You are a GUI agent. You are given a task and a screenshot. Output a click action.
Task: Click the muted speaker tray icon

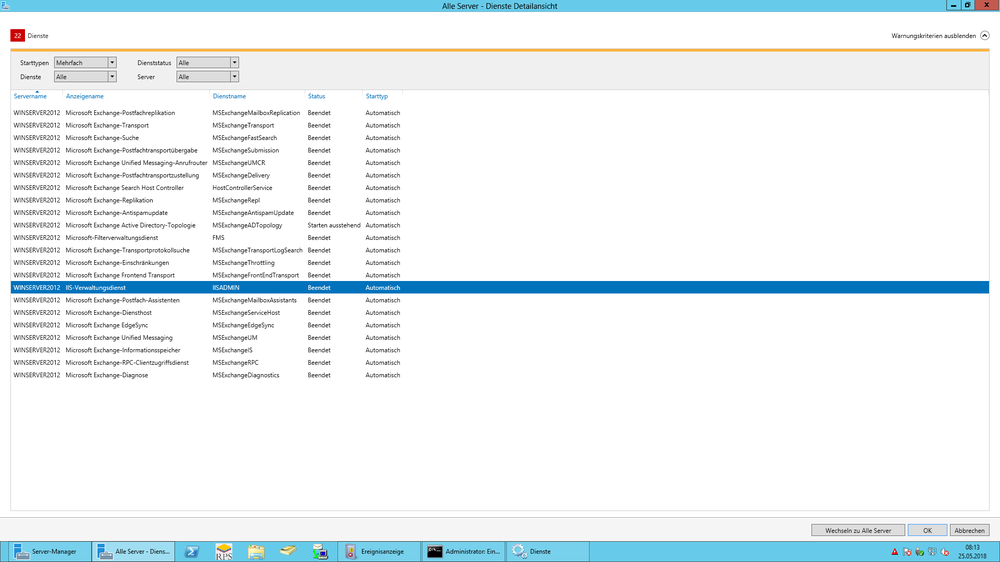[945, 552]
